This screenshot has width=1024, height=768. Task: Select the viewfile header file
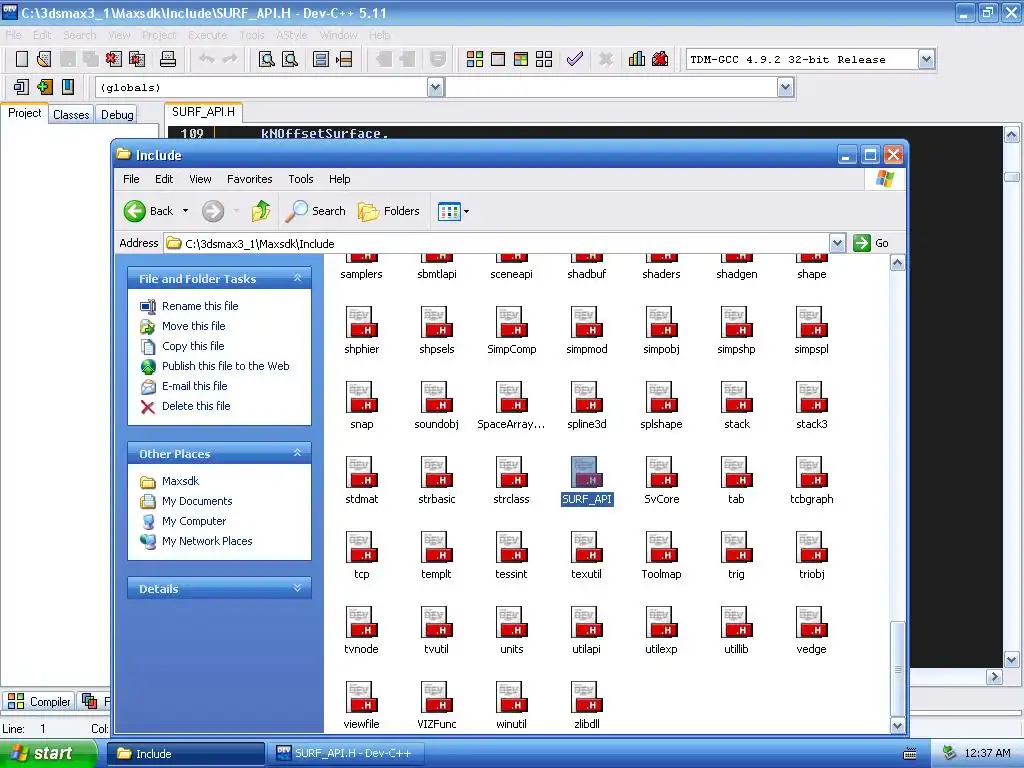coord(361,705)
